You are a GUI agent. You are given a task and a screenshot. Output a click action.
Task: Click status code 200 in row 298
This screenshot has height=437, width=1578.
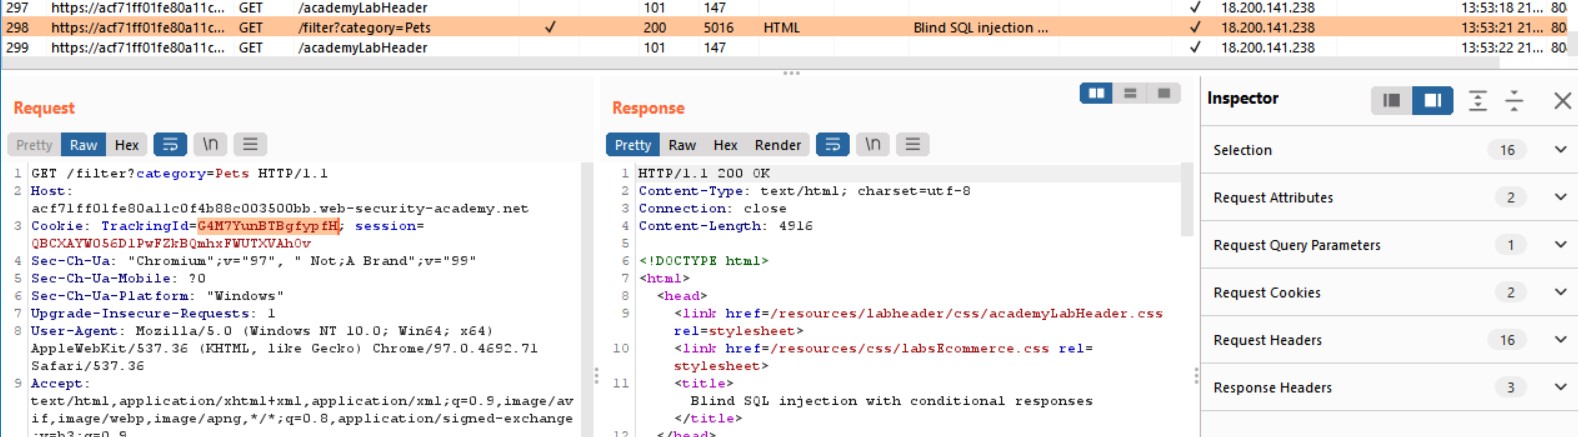655,27
